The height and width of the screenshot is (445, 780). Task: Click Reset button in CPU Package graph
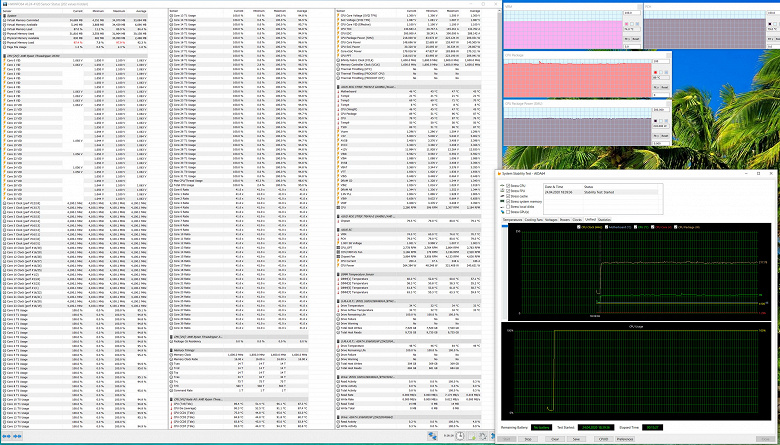pyautogui.click(x=666, y=86)
